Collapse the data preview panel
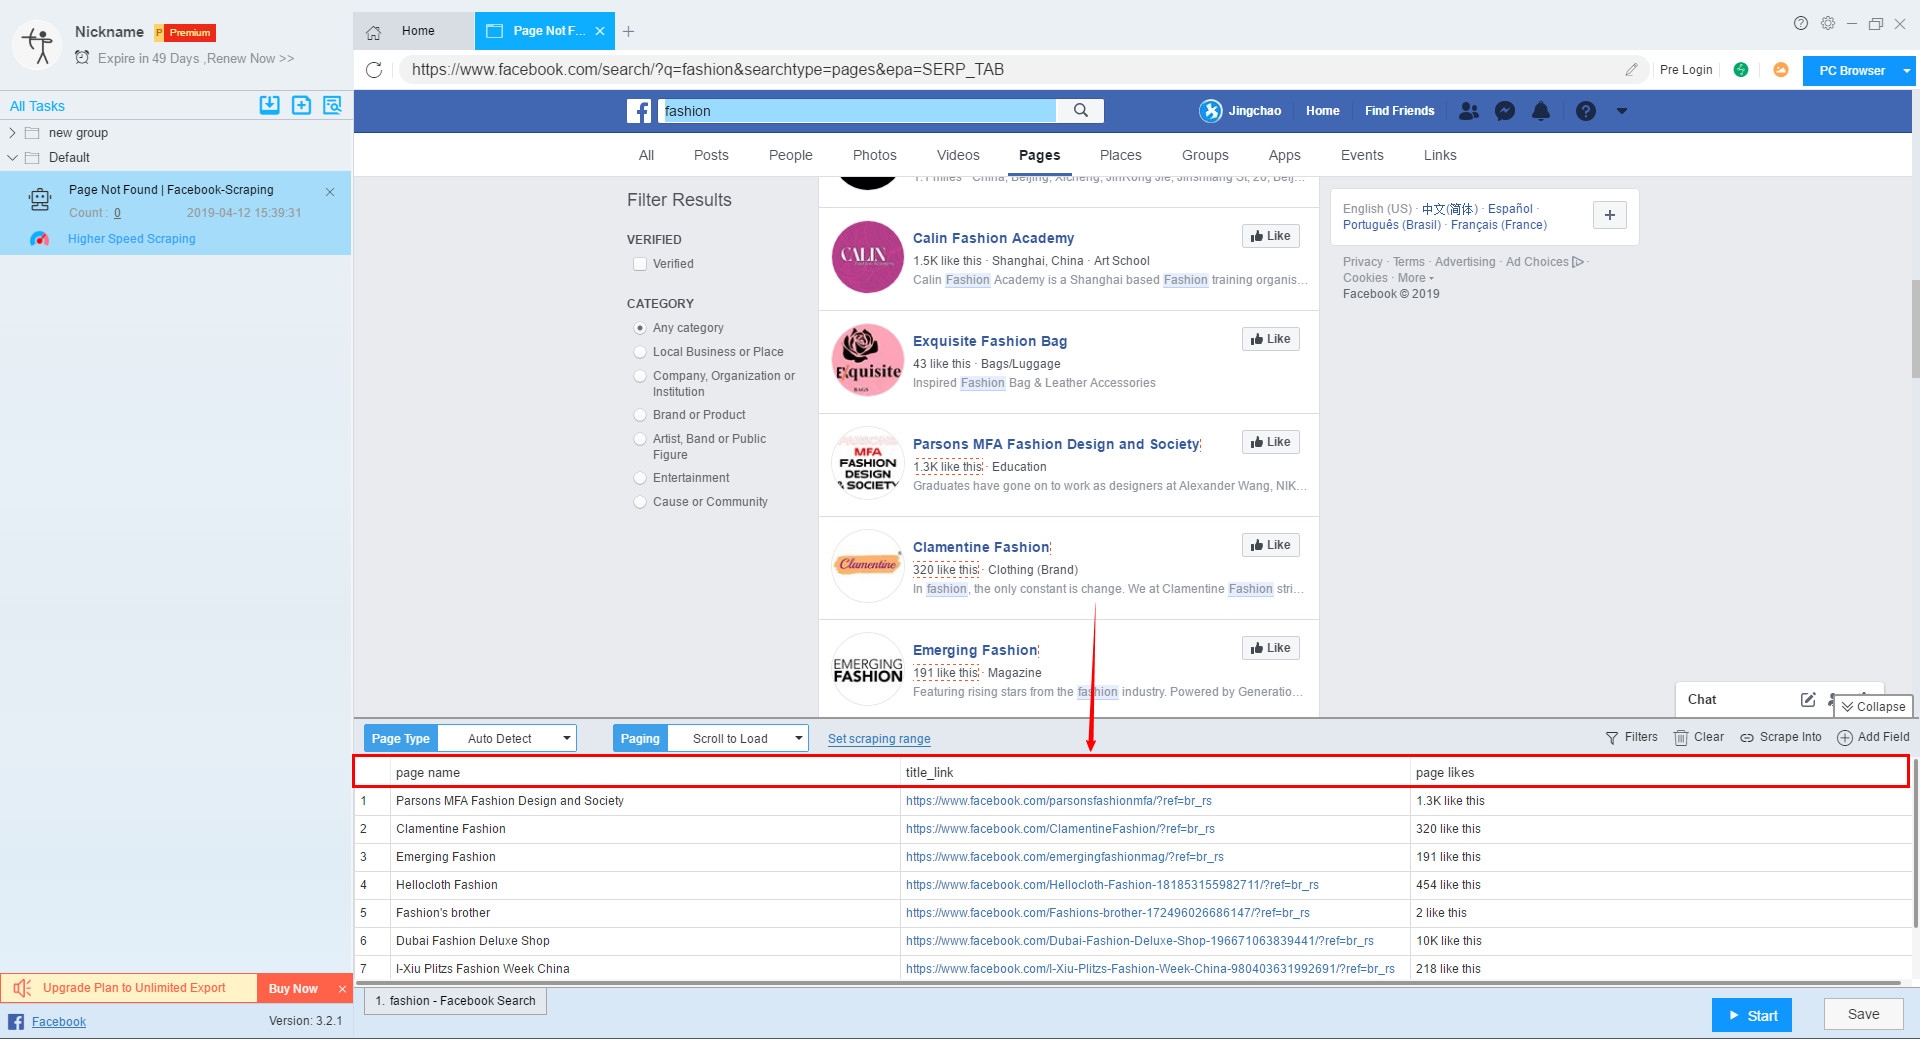This screenshot has height=1039, width=1920. point(1873,706)
